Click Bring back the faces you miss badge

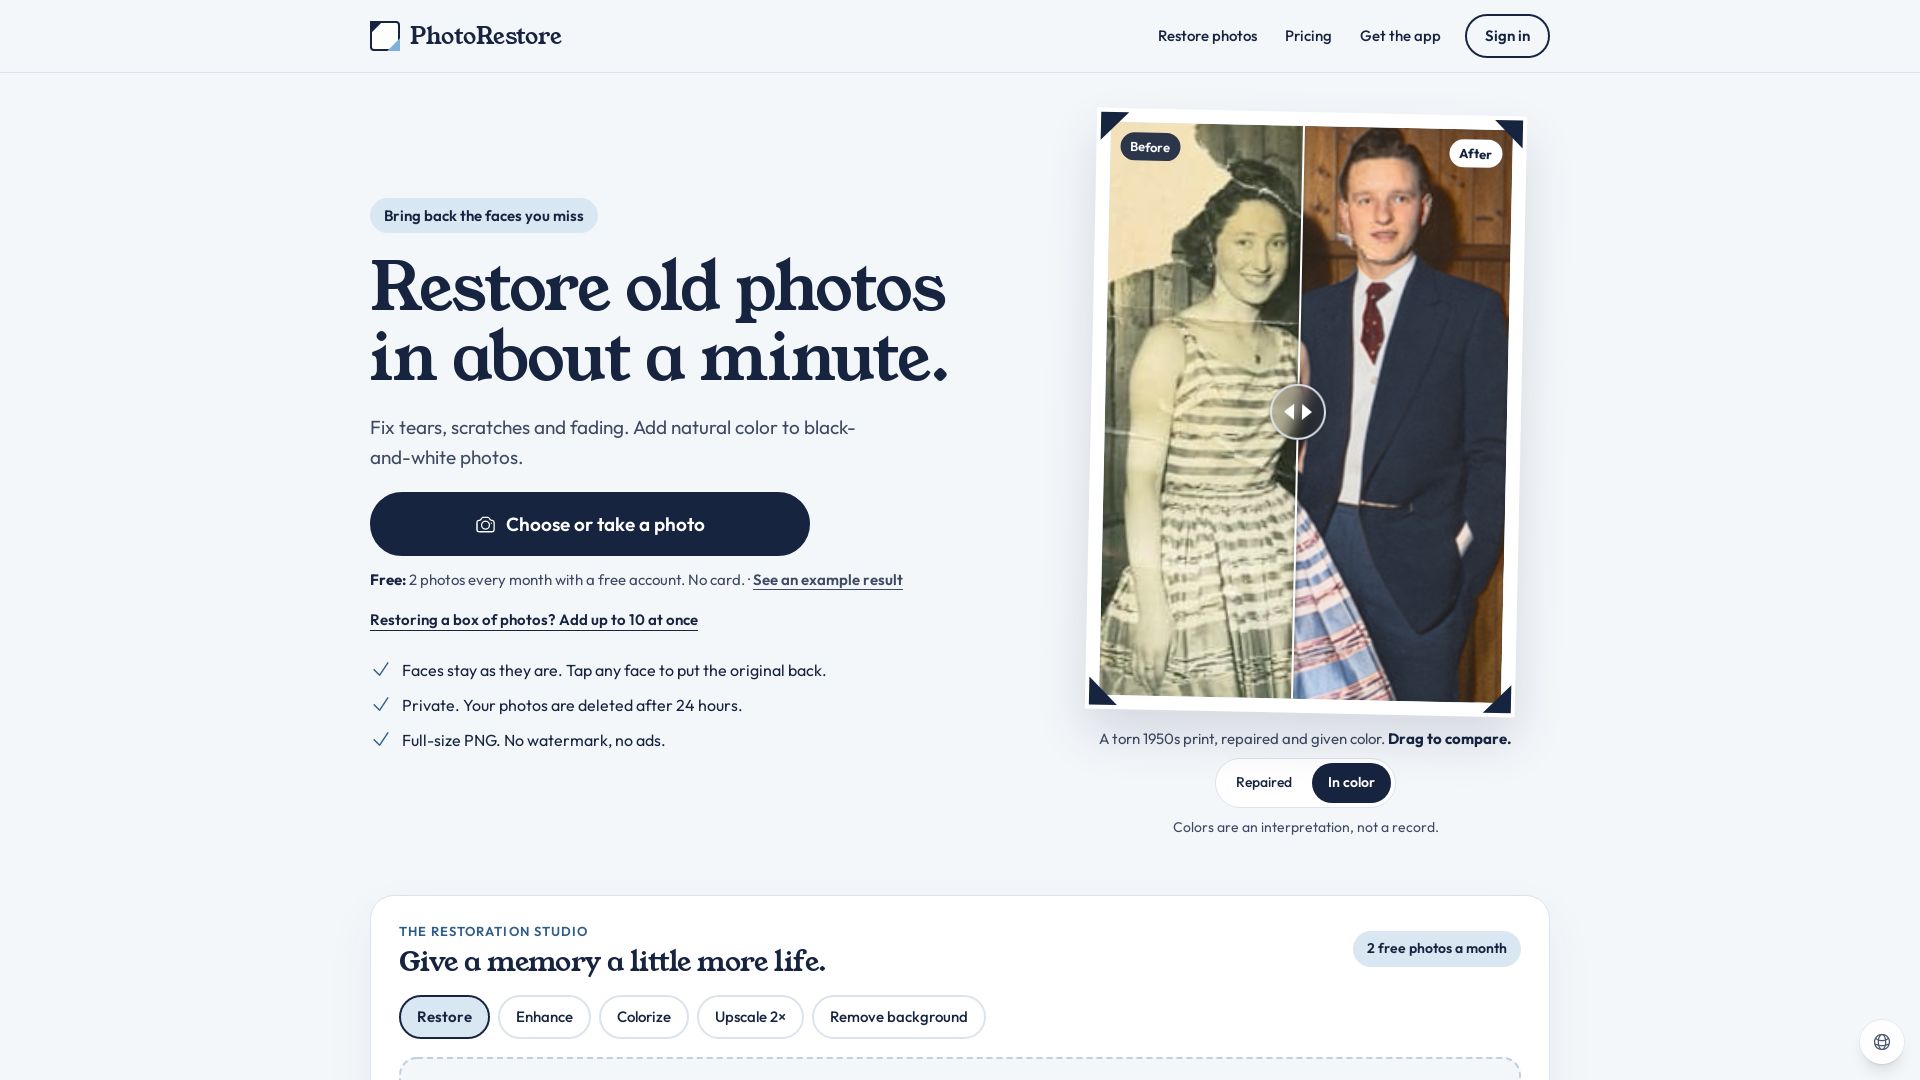pos(484,216)
